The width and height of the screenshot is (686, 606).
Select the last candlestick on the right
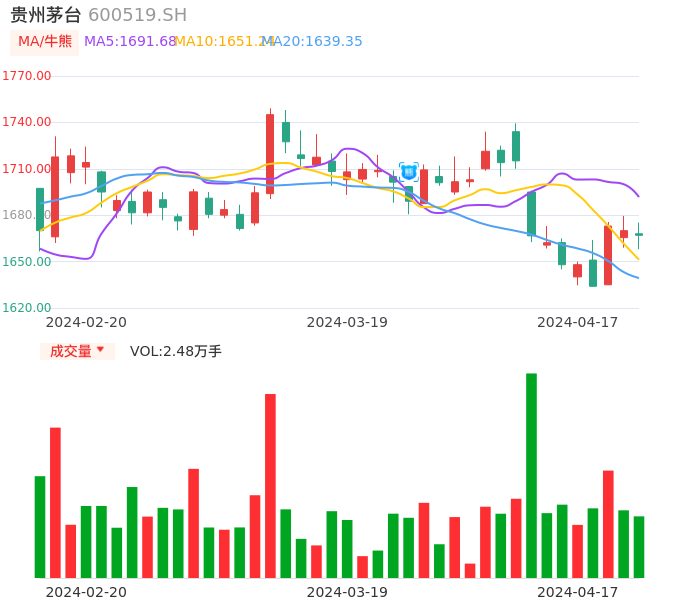639,234
